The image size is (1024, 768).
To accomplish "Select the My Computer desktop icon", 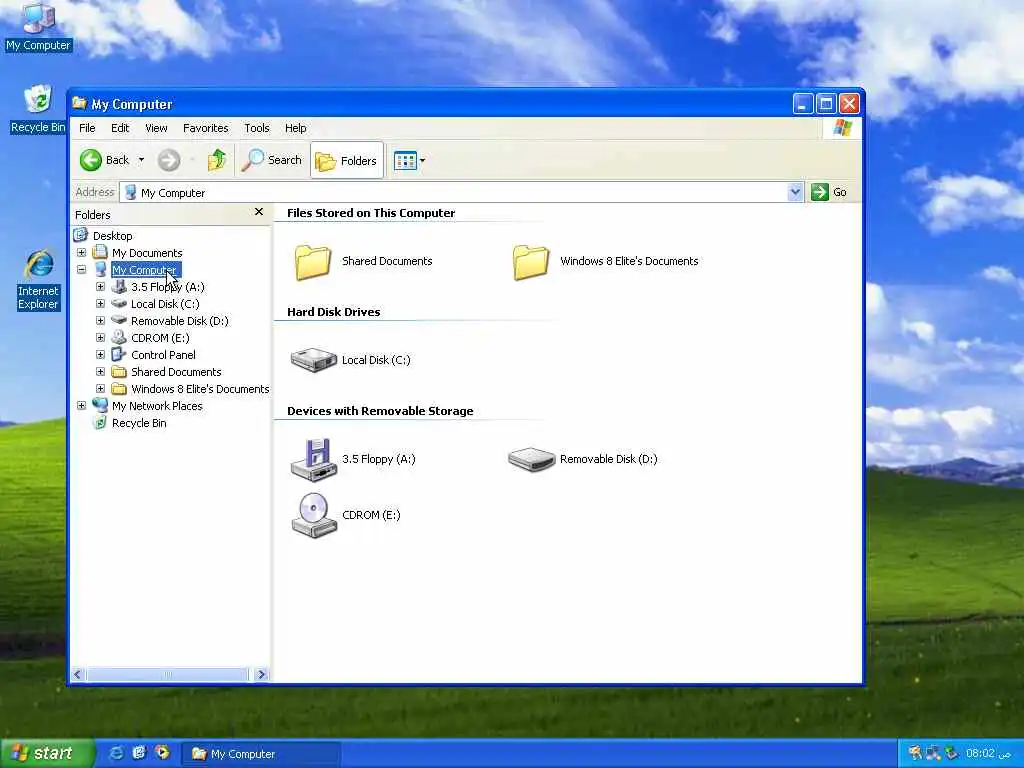I will coord(38,26).
